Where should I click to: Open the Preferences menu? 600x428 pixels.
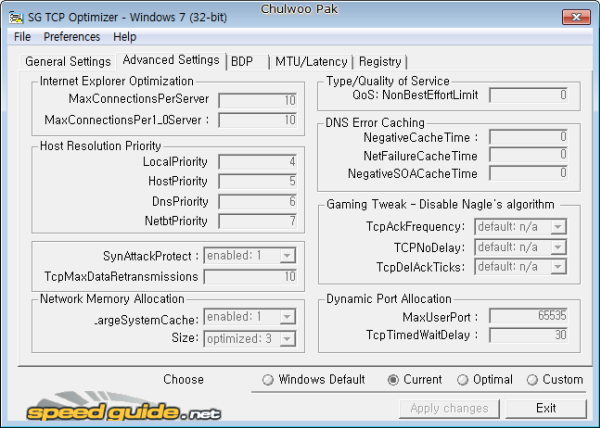click(x=72, y=37)
